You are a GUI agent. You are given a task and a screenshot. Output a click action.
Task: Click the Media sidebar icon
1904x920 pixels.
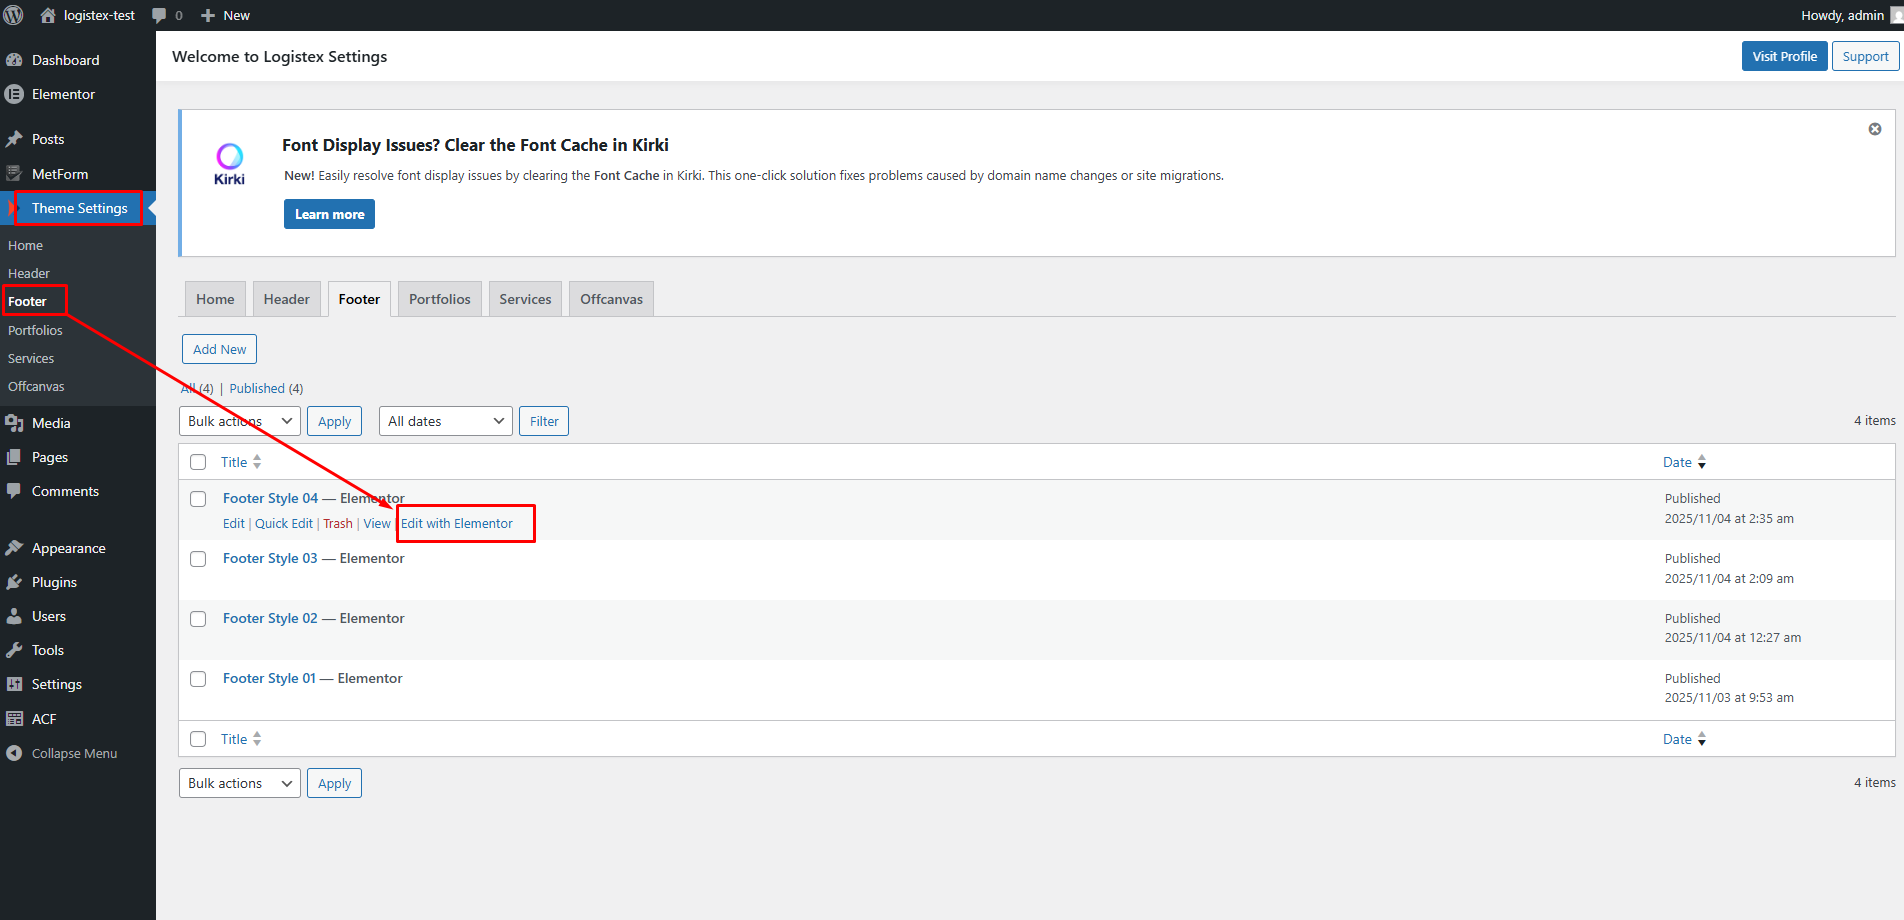(x=14, y=423)
